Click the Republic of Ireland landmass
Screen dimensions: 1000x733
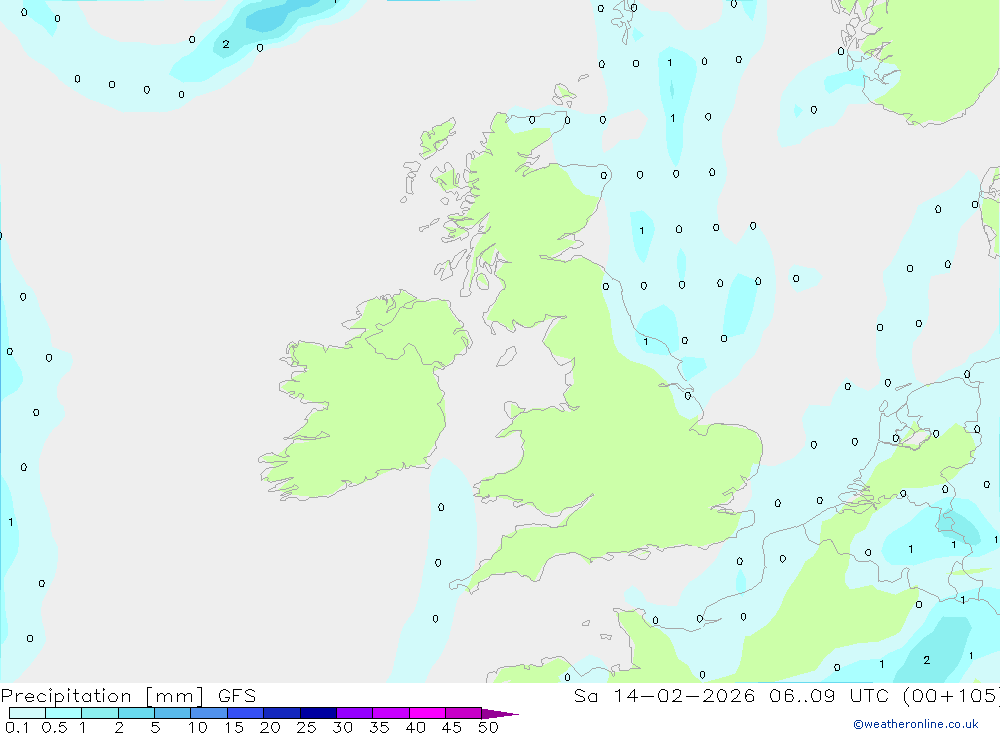357,421
